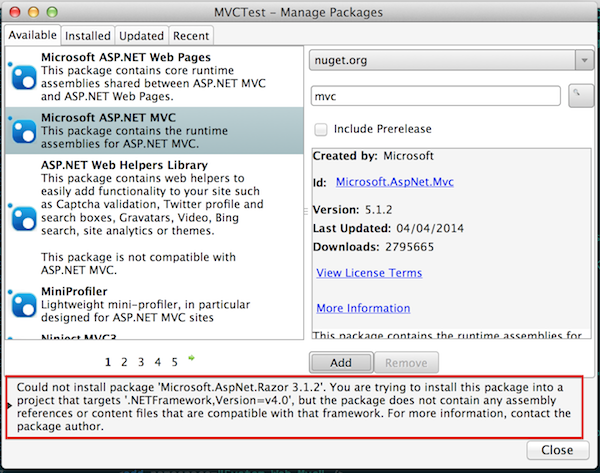Switch to the Recent tab
The height and width of the screenshot is (473, 600).
(191, 36)
